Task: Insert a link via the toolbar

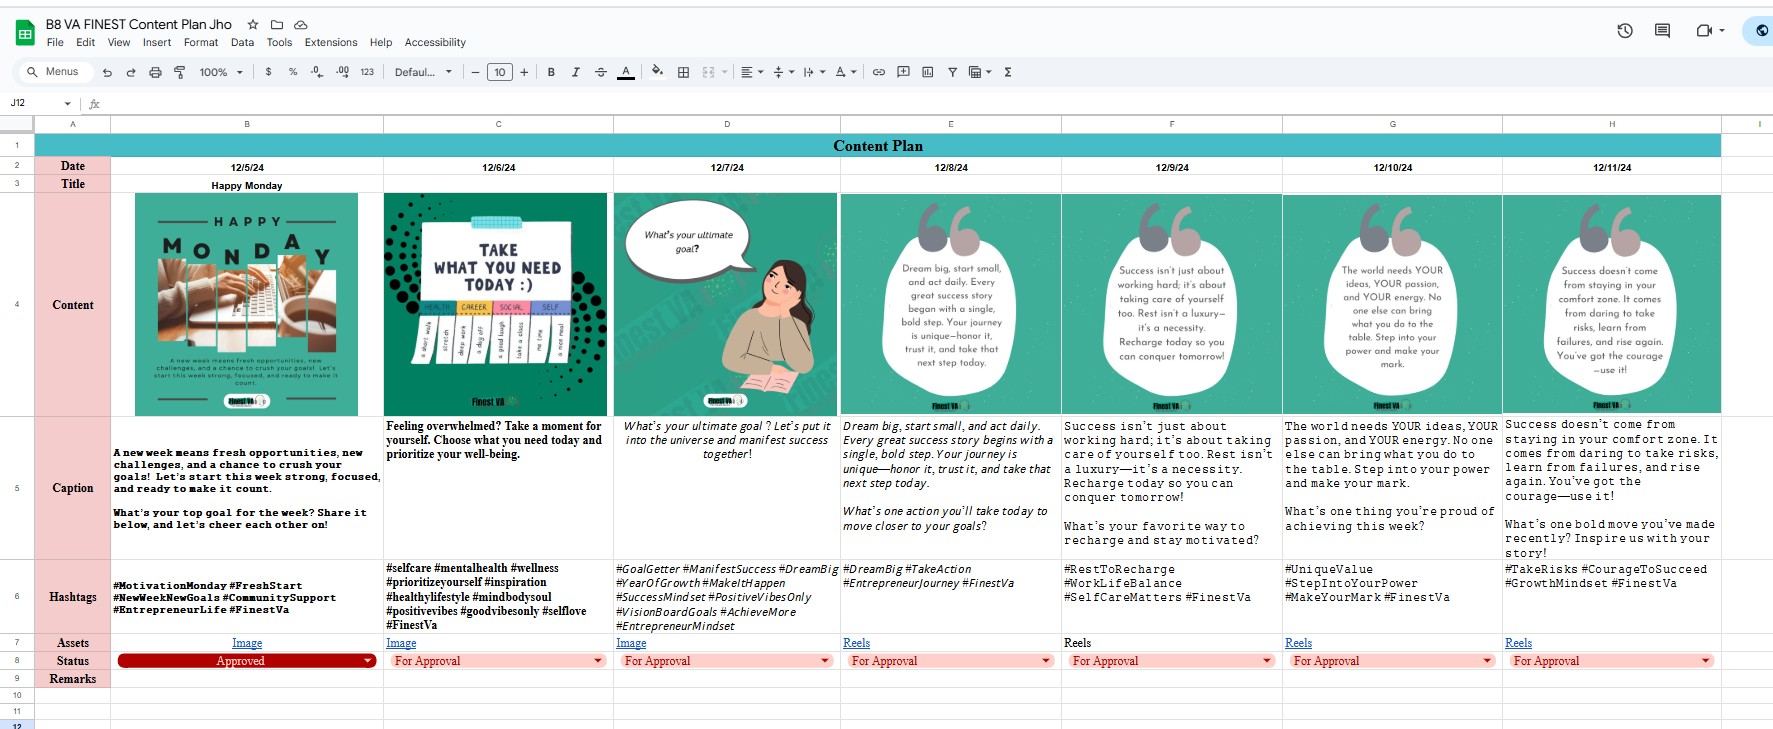Action: (879, 72)
